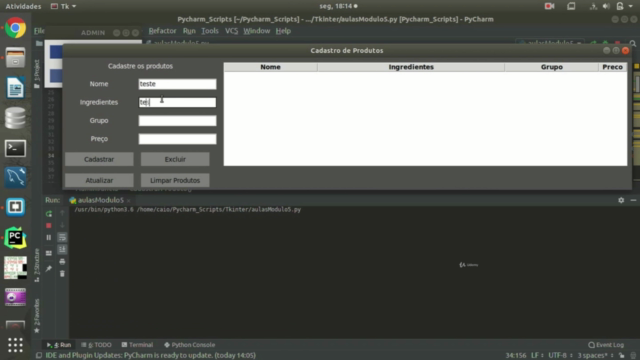Focus the Ingredientes input field
Image resolution: width=640 pixels, height=360 pixels.
[177, 102]
